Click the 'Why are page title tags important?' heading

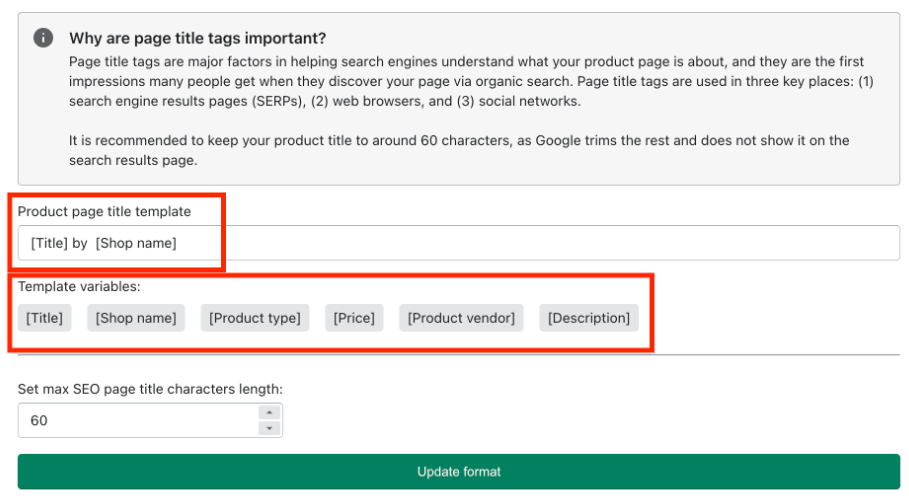click(x=198, y=38)
